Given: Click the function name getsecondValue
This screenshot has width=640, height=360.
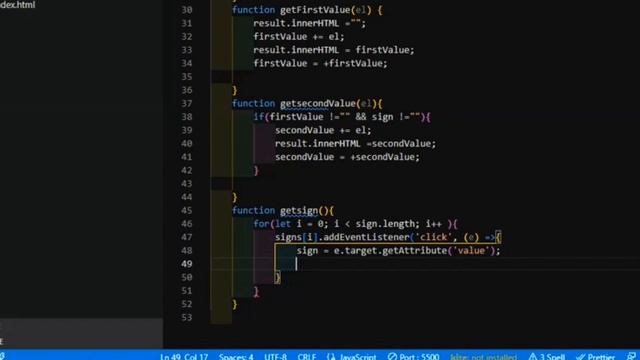Looking at the screenshot, I should (x=318, y=103).
